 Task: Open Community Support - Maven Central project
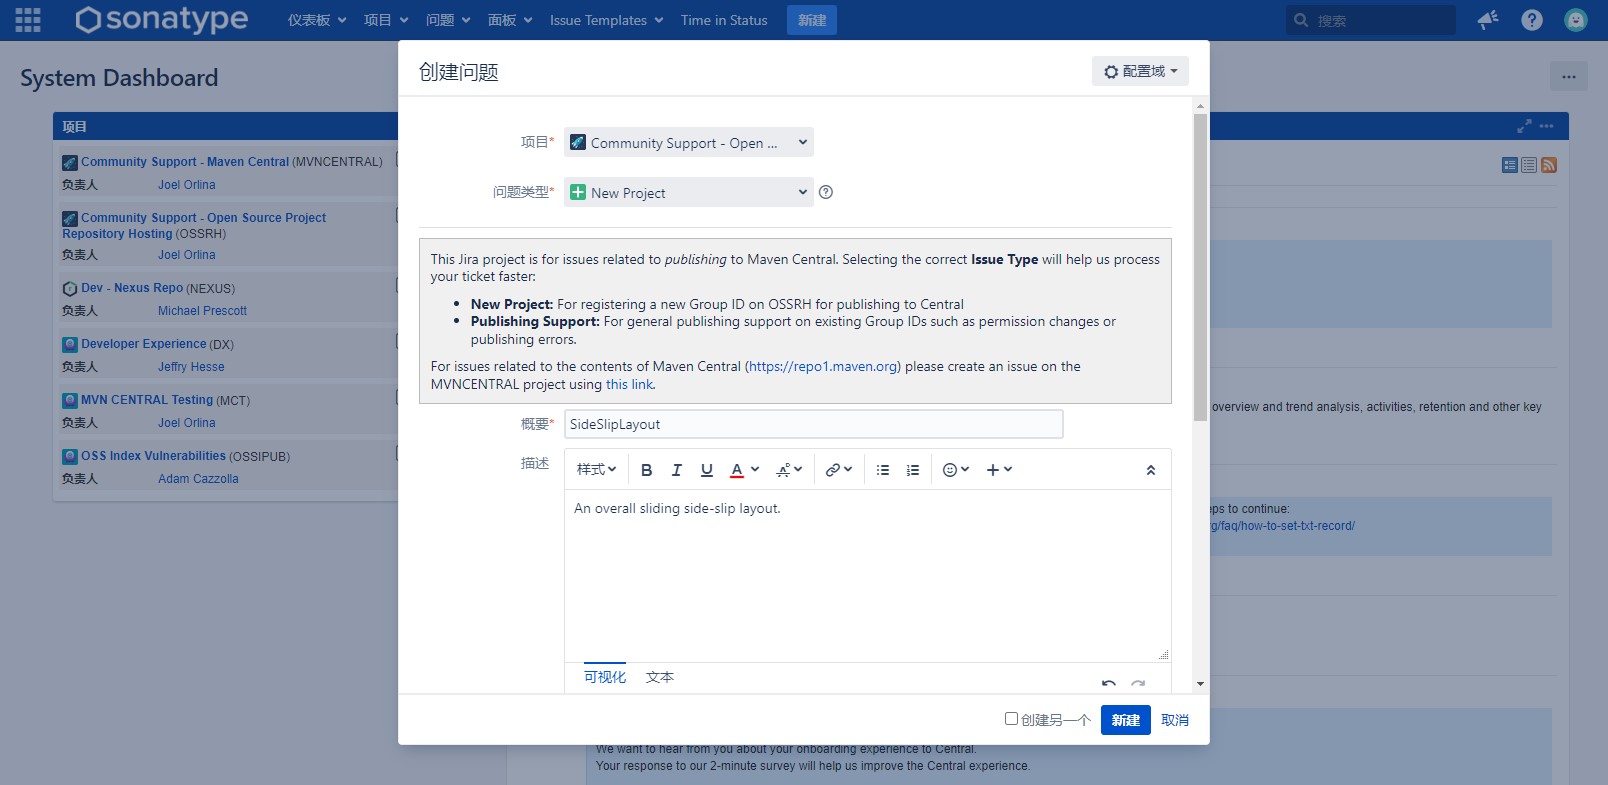point(185,161)
